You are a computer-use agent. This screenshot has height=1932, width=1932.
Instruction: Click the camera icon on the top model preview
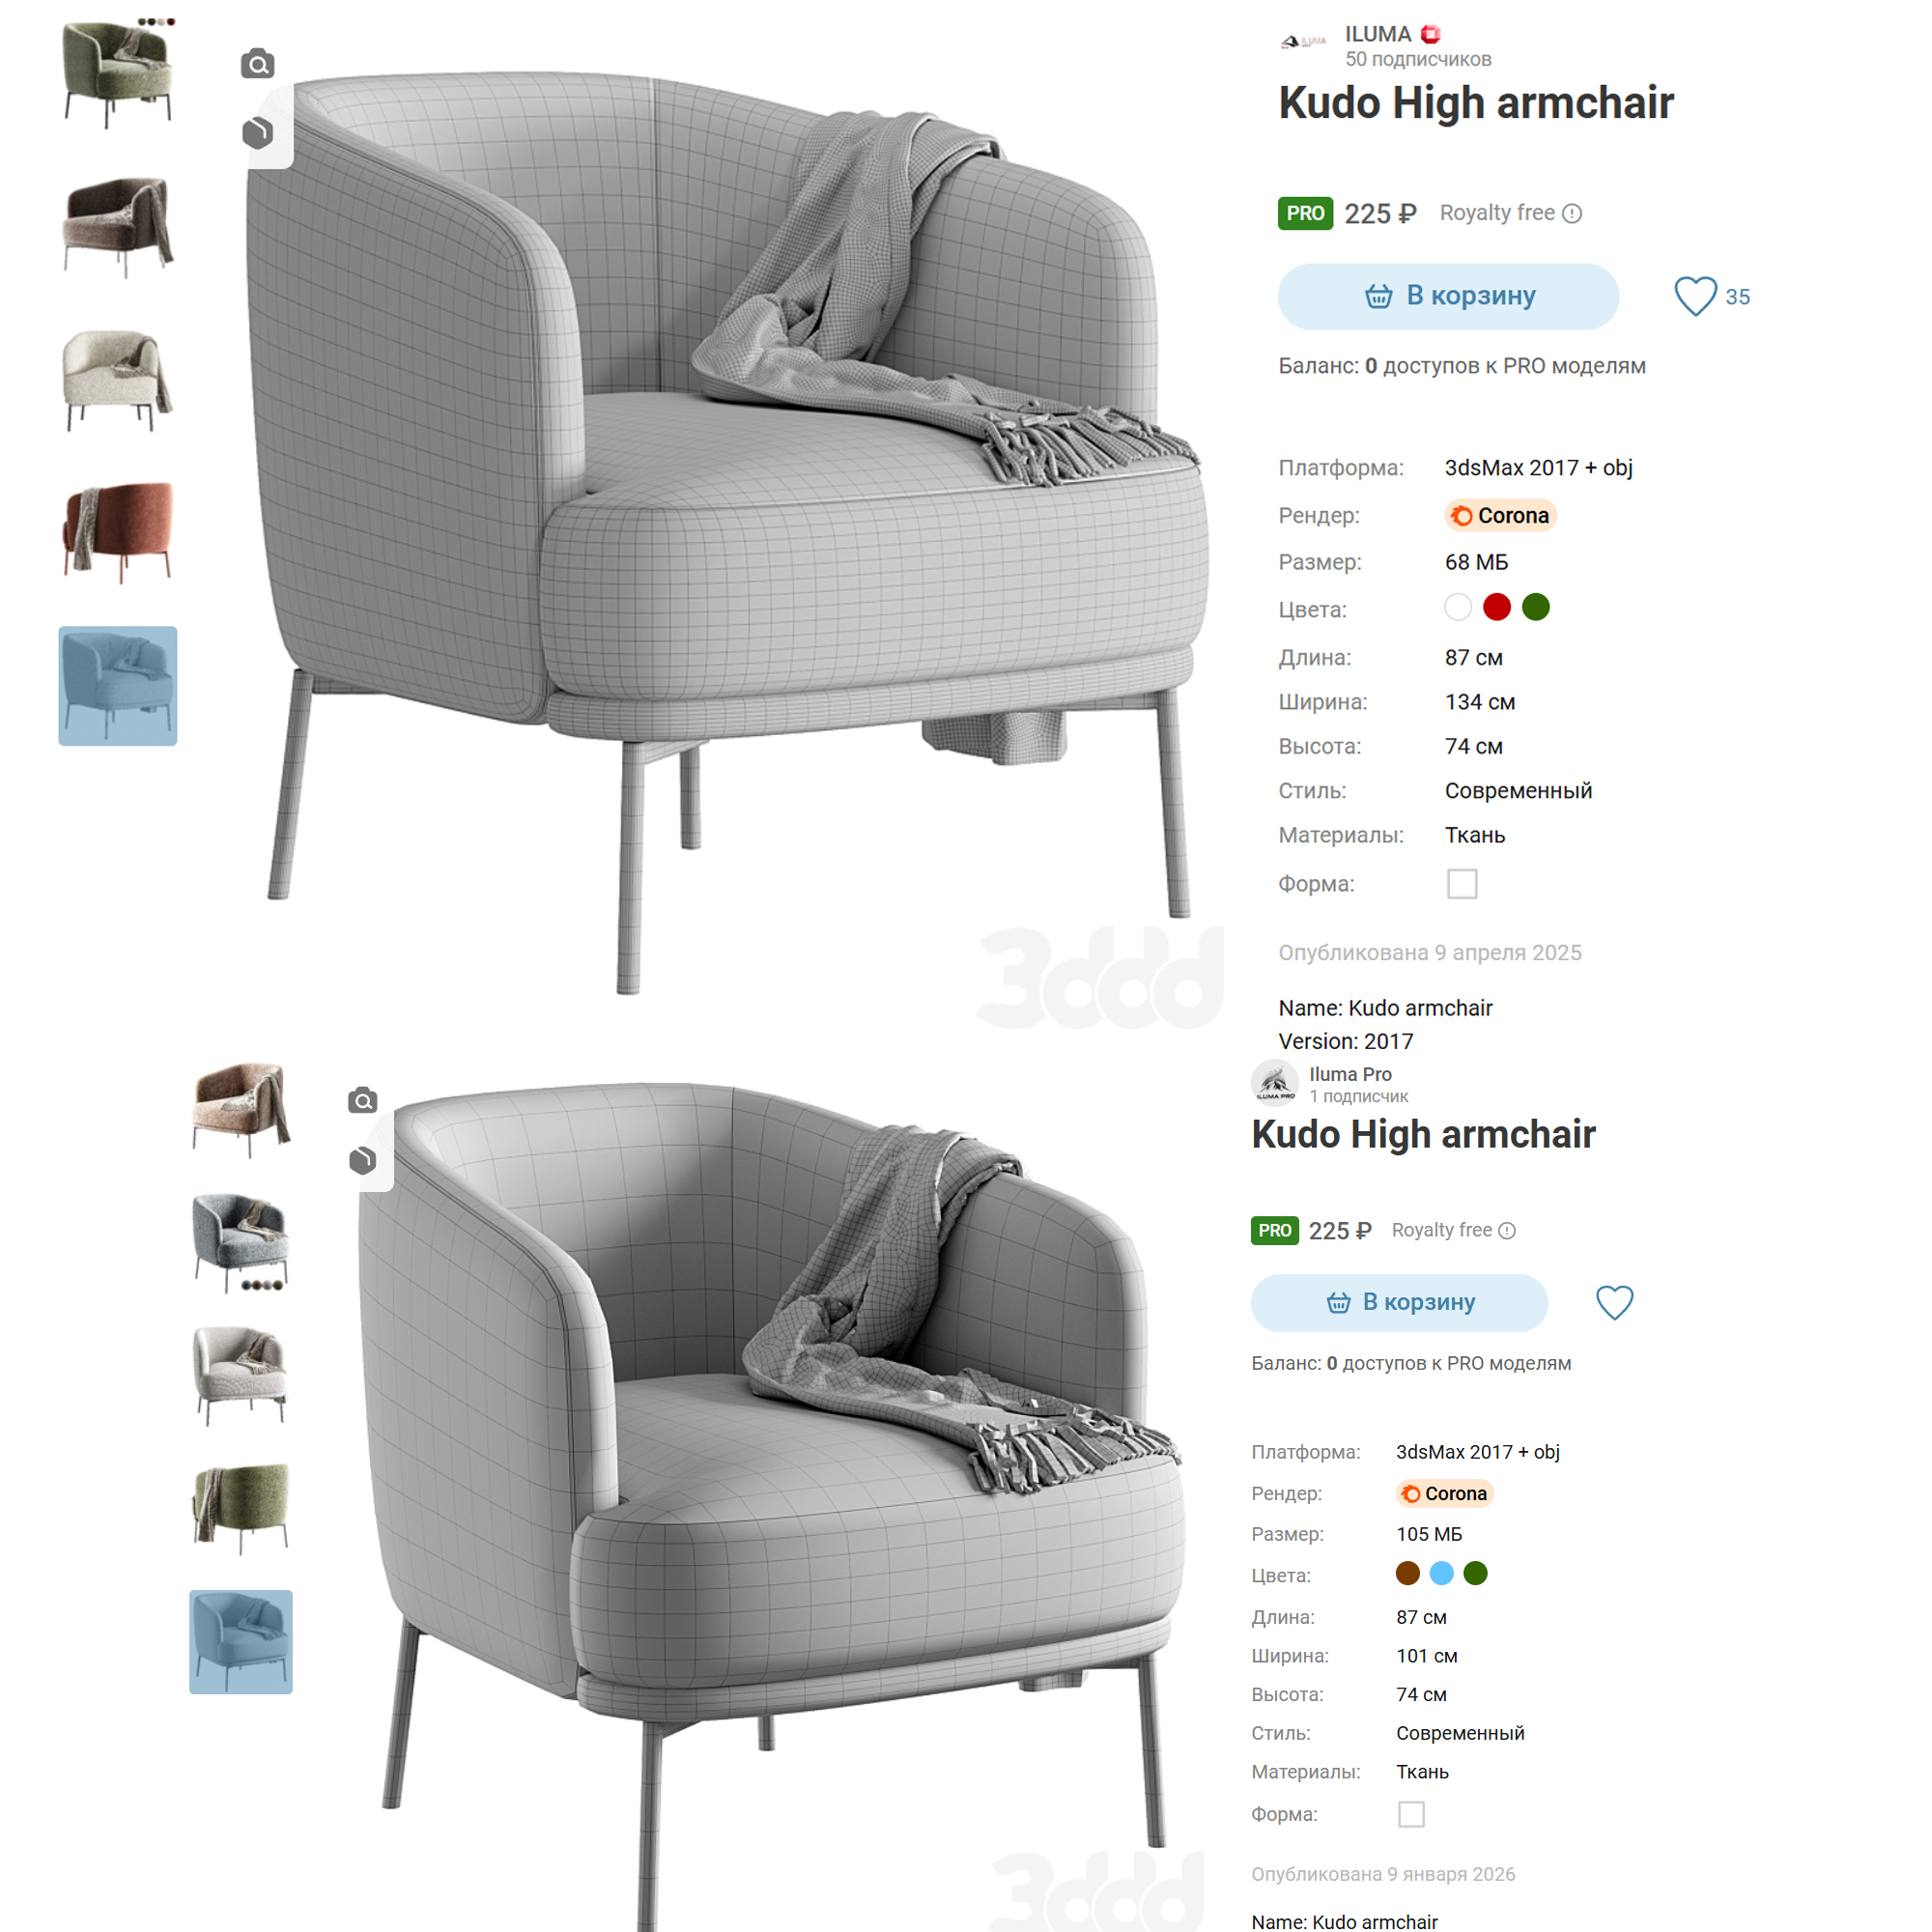[x=258, y=64]
